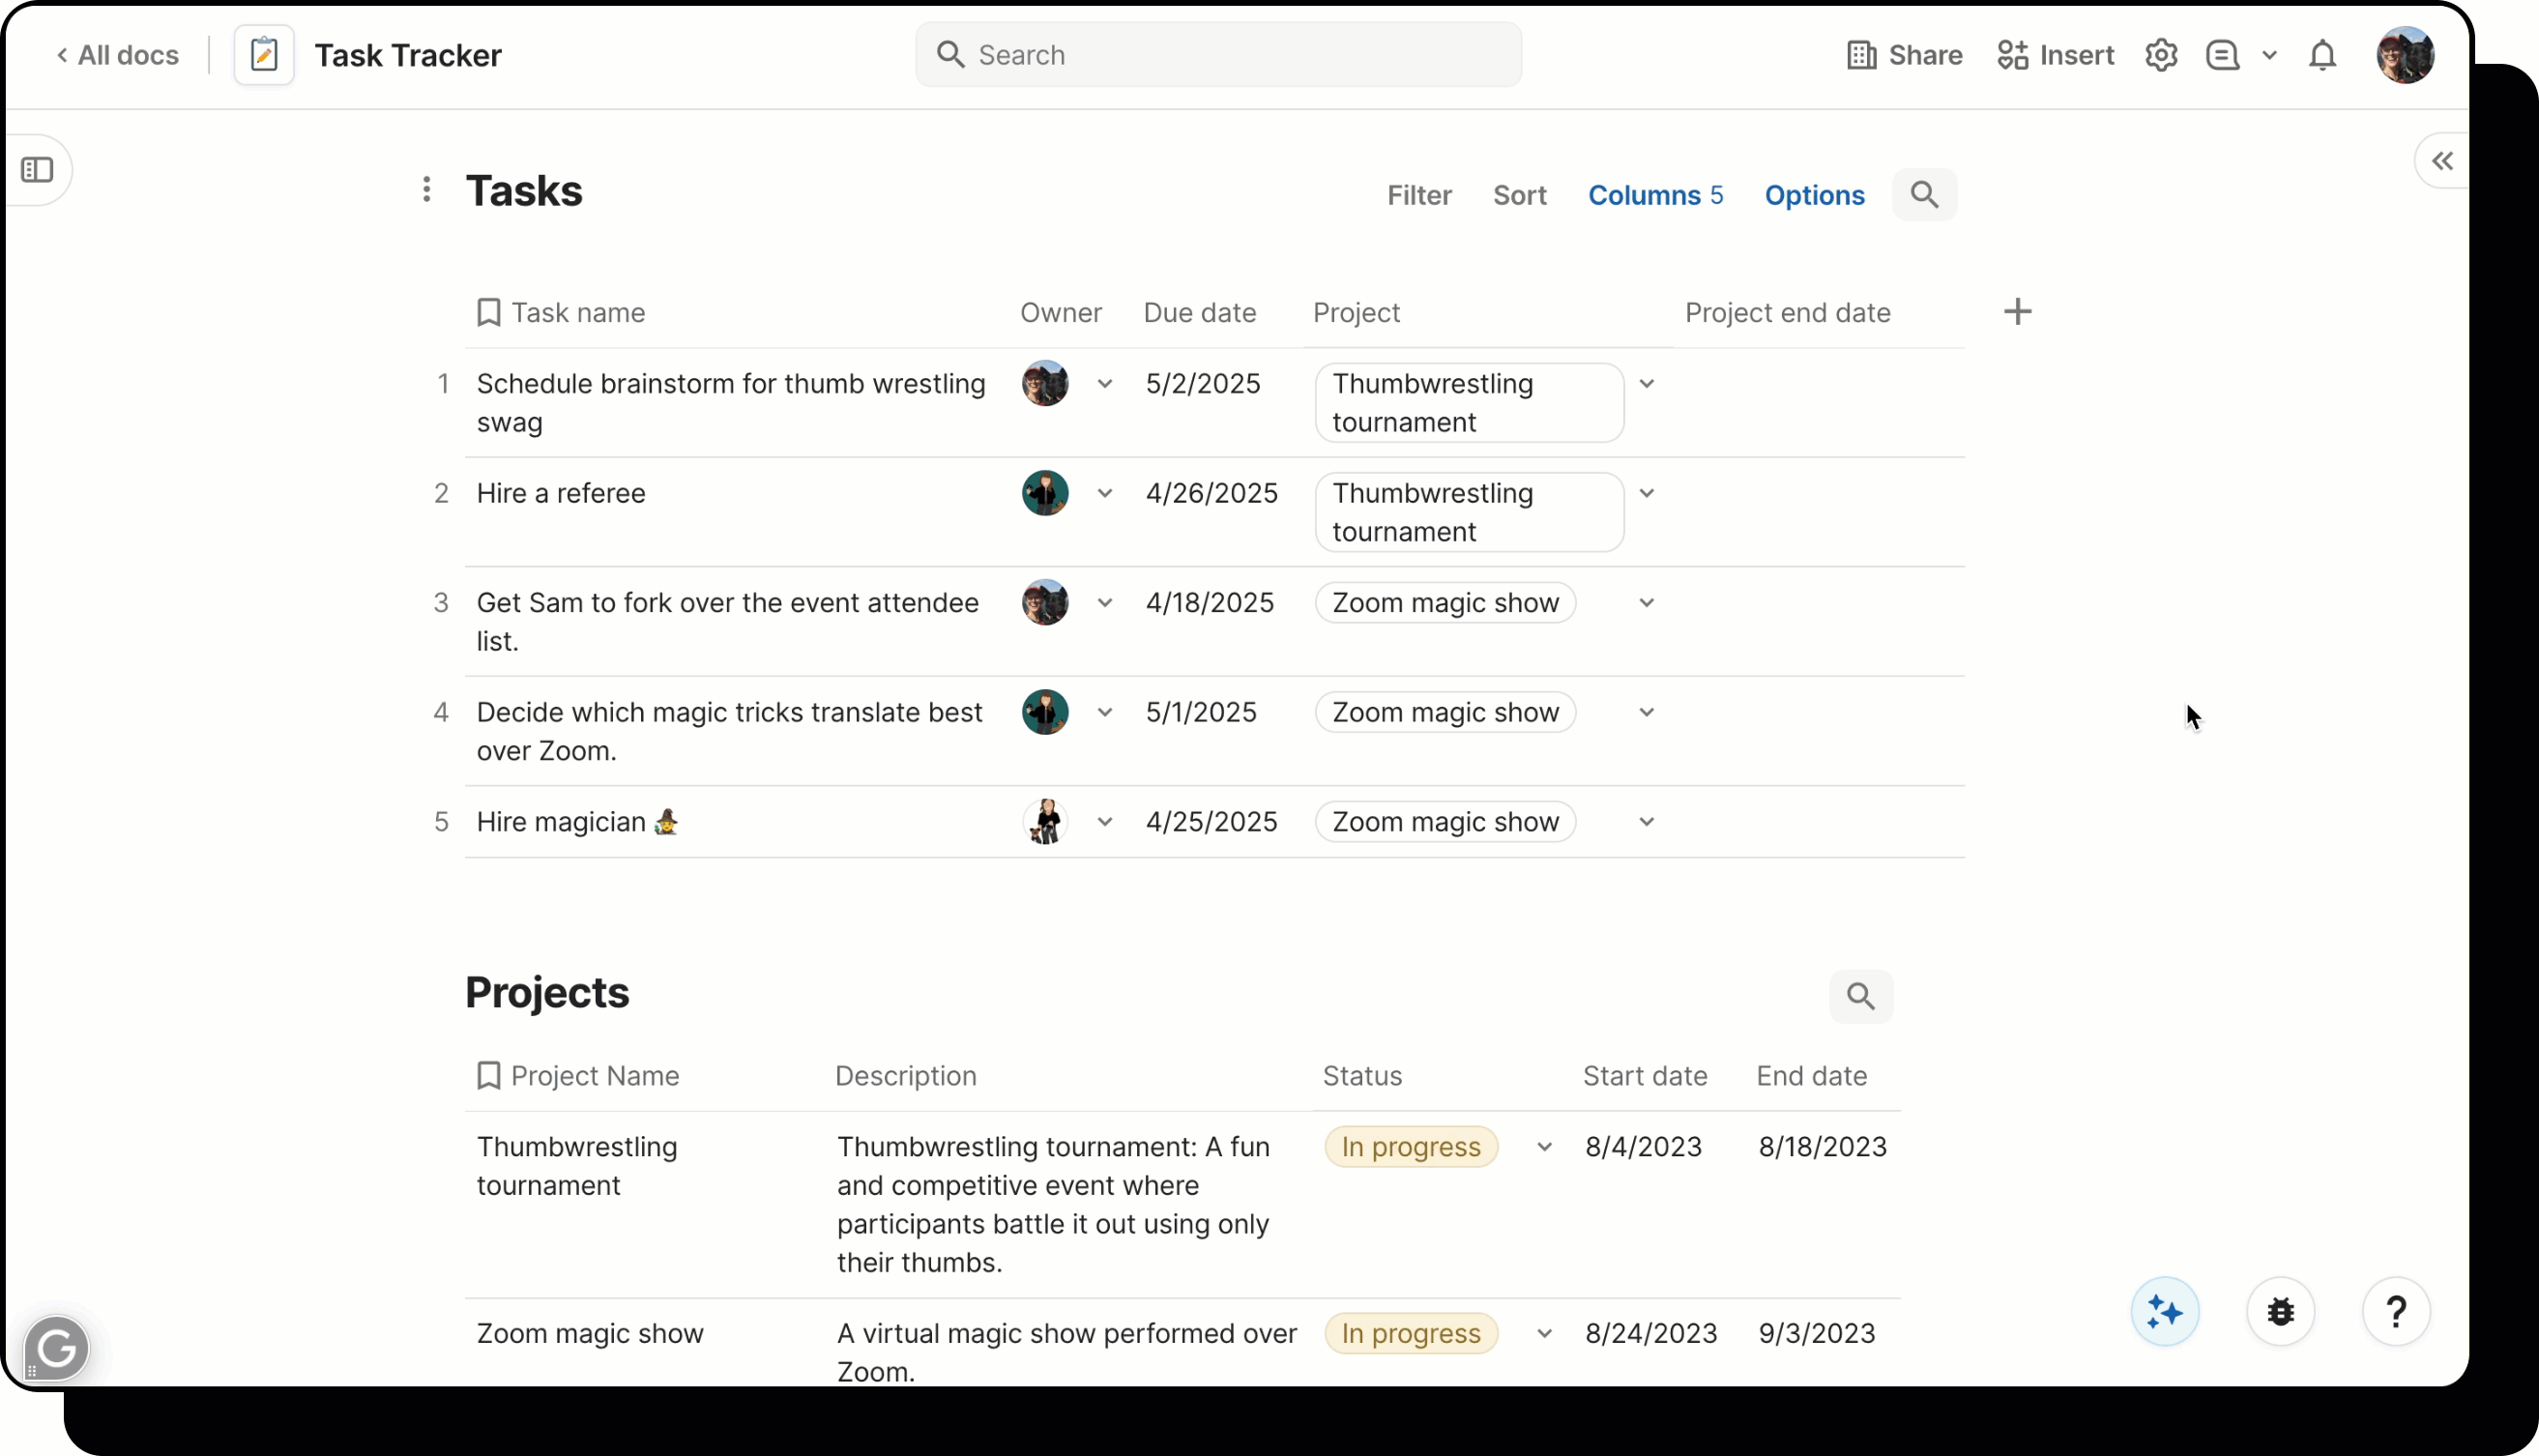2539x1456 pixels.
Task: Open the Sort option for Tasks
Action: click(x=1519, y=195)
